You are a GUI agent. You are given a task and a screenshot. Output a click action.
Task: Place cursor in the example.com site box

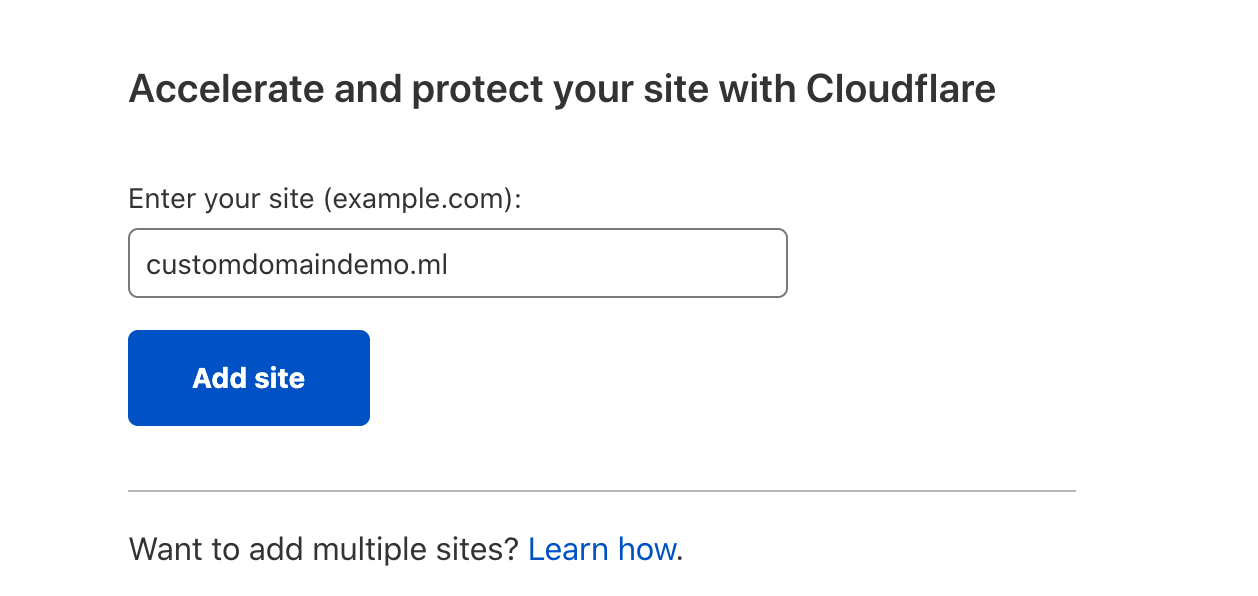[458, 263]
